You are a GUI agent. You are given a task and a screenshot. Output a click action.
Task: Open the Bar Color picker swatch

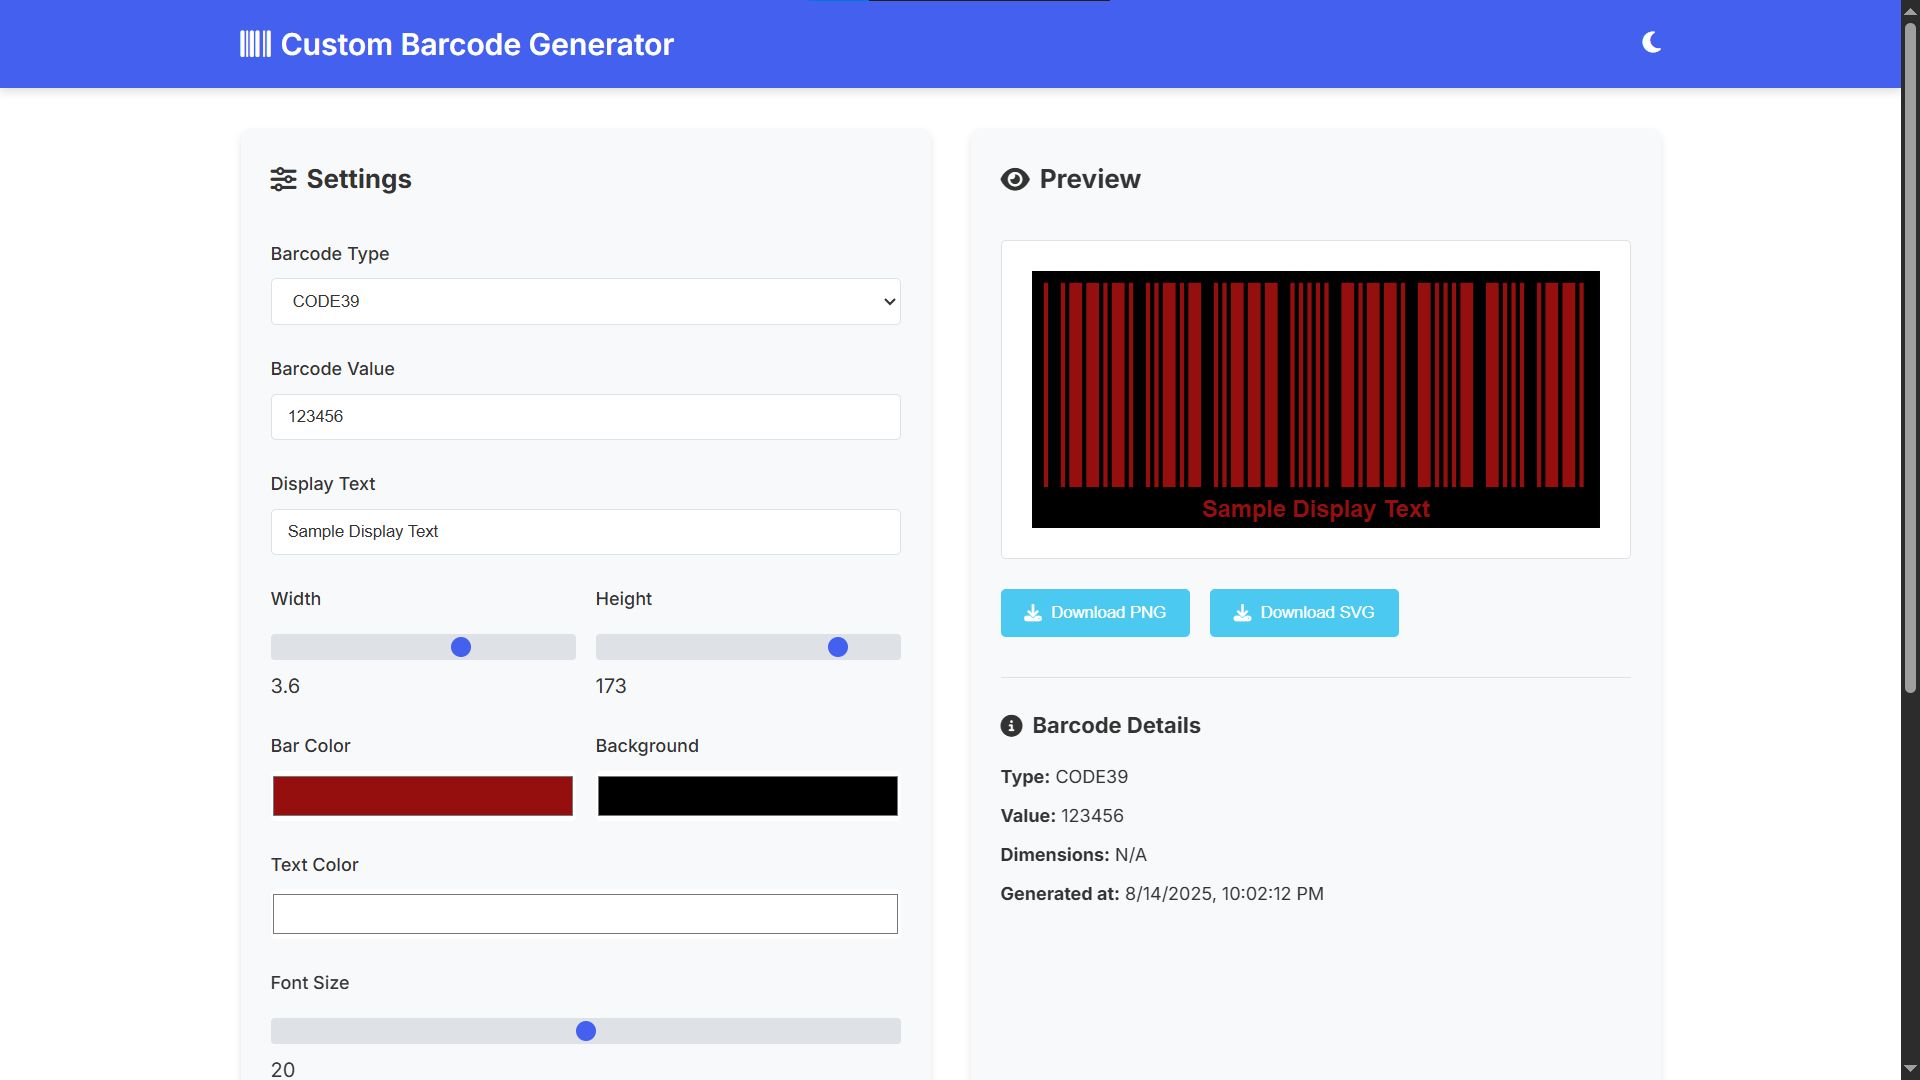pyautogui.click(x=423, y=796)
